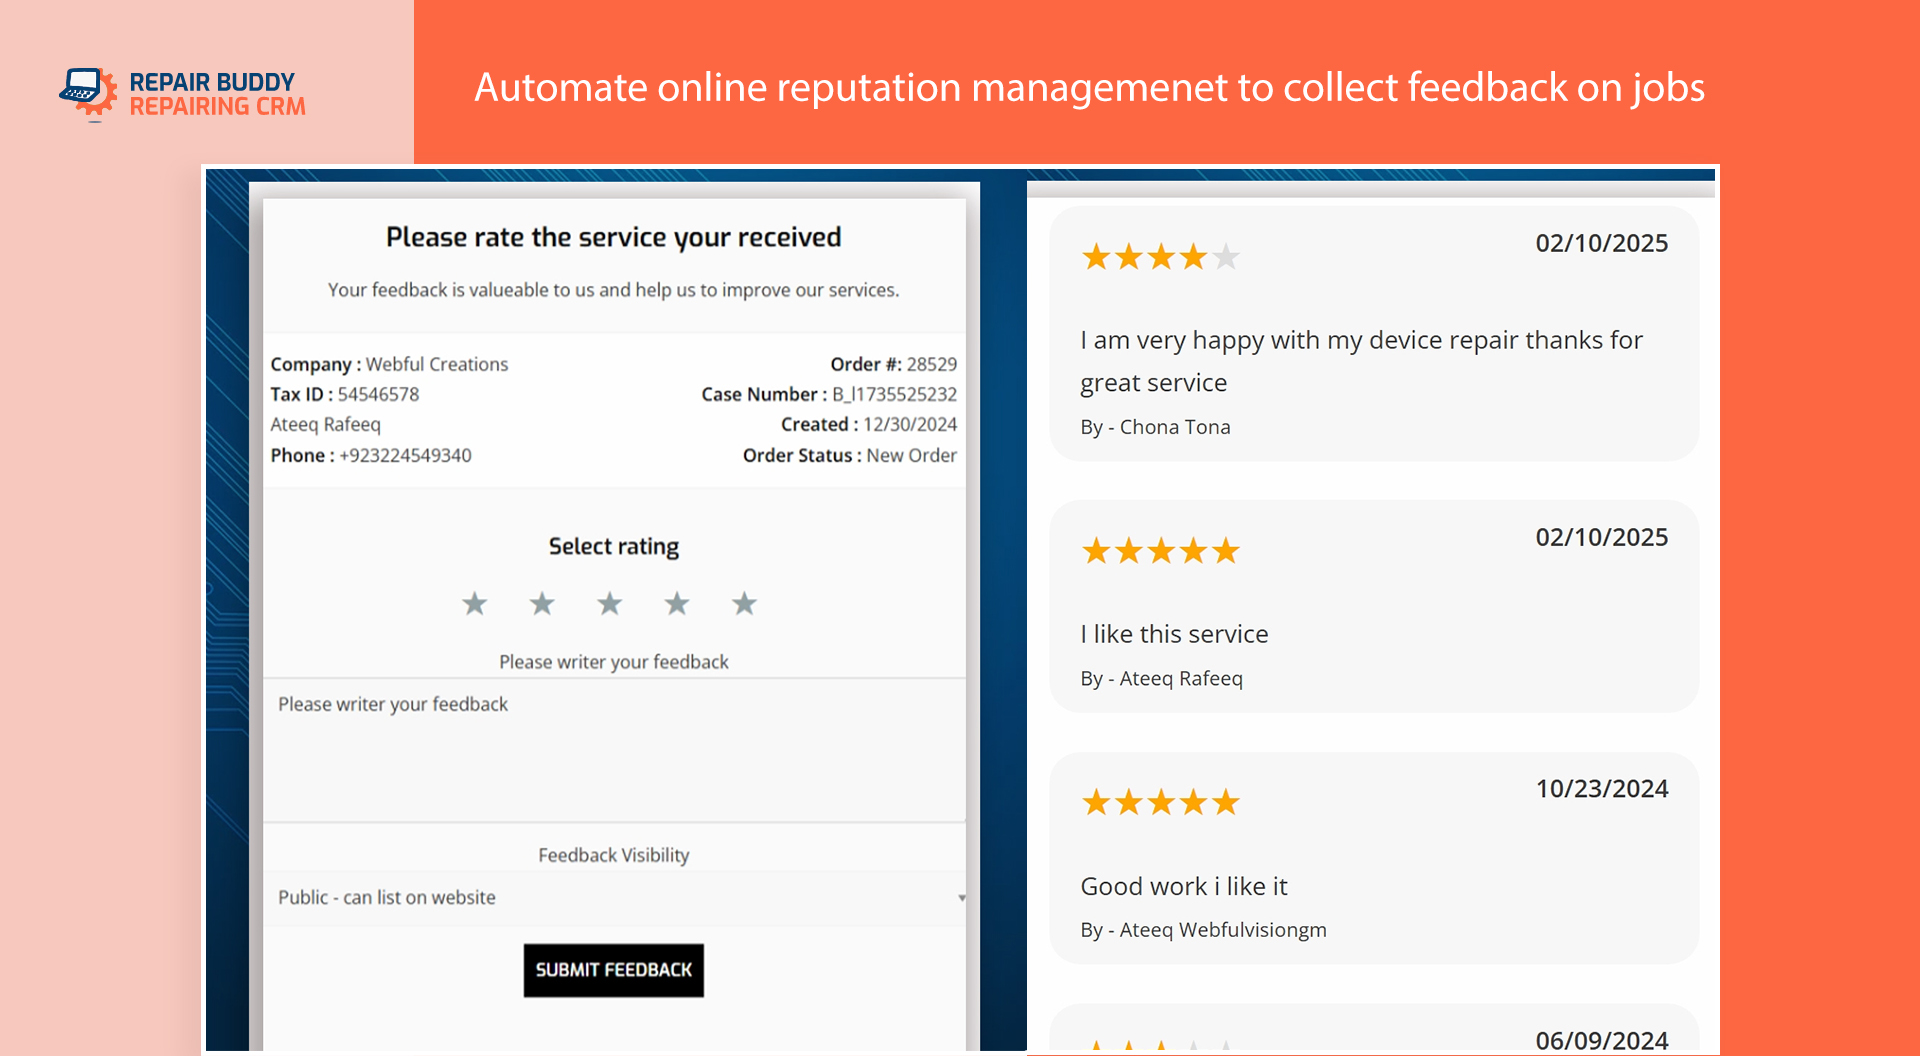Image resolution: width=1920 pixels, height=1056 pixels.
Task: Click first gold star in 'I like this service' review
Action: tap(1096, 551)
